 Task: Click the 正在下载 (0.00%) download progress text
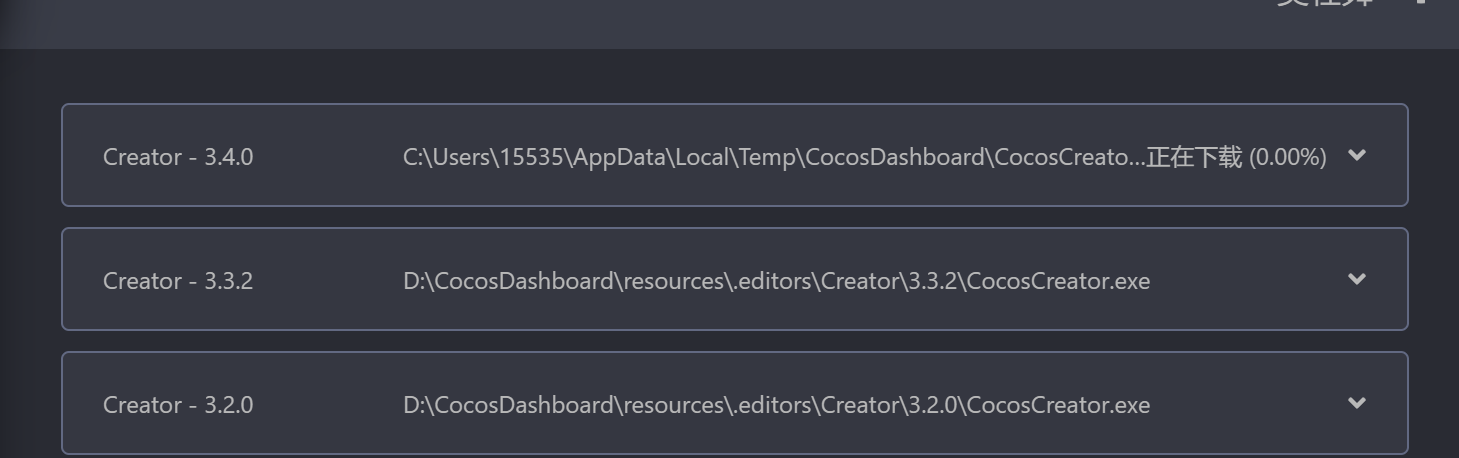(x=1236, y=157)
